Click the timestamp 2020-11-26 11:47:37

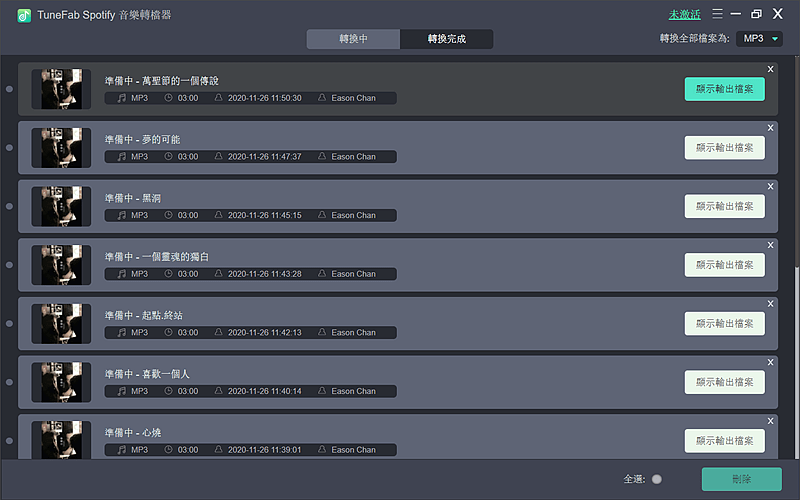tap(265, 157)
